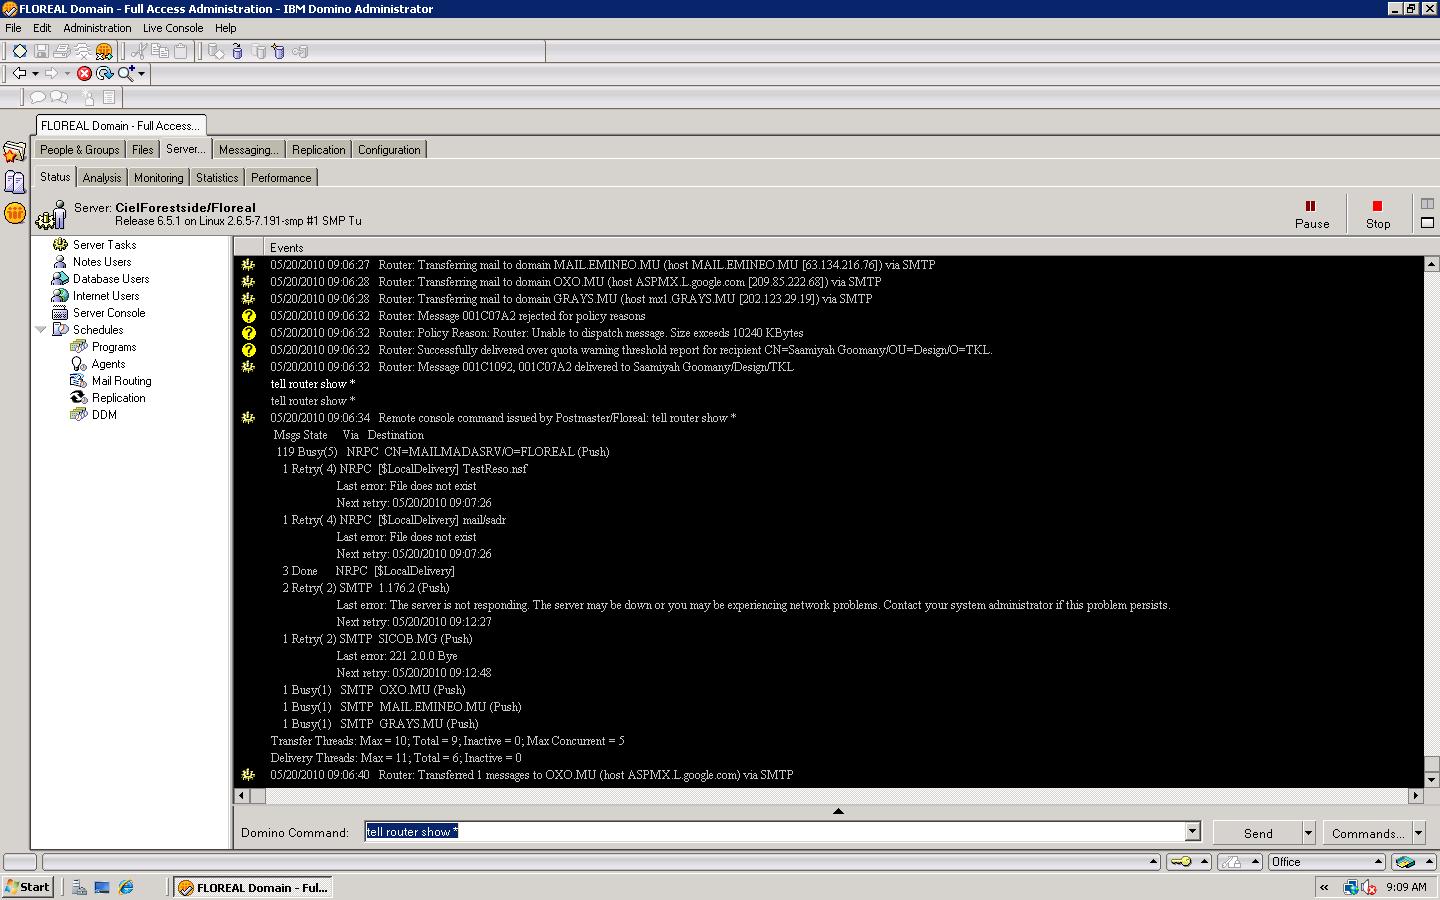Image resolution: width=1440 pixels, height=900 pixels.
Task: Click the Domino Command input field
Action: coord(775,832)
